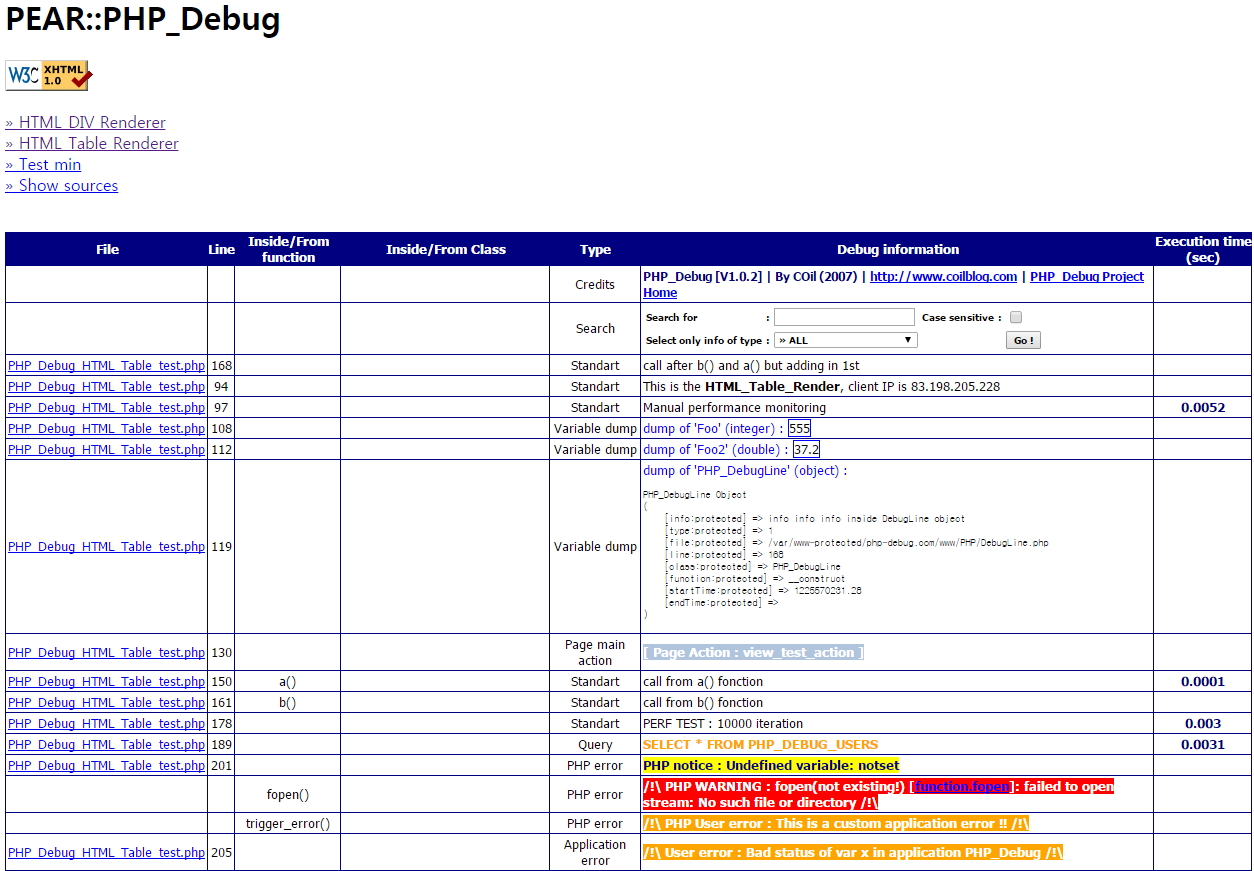Follow the Test min link
This screenshot has height=871, width=1254.
point(43,165)
